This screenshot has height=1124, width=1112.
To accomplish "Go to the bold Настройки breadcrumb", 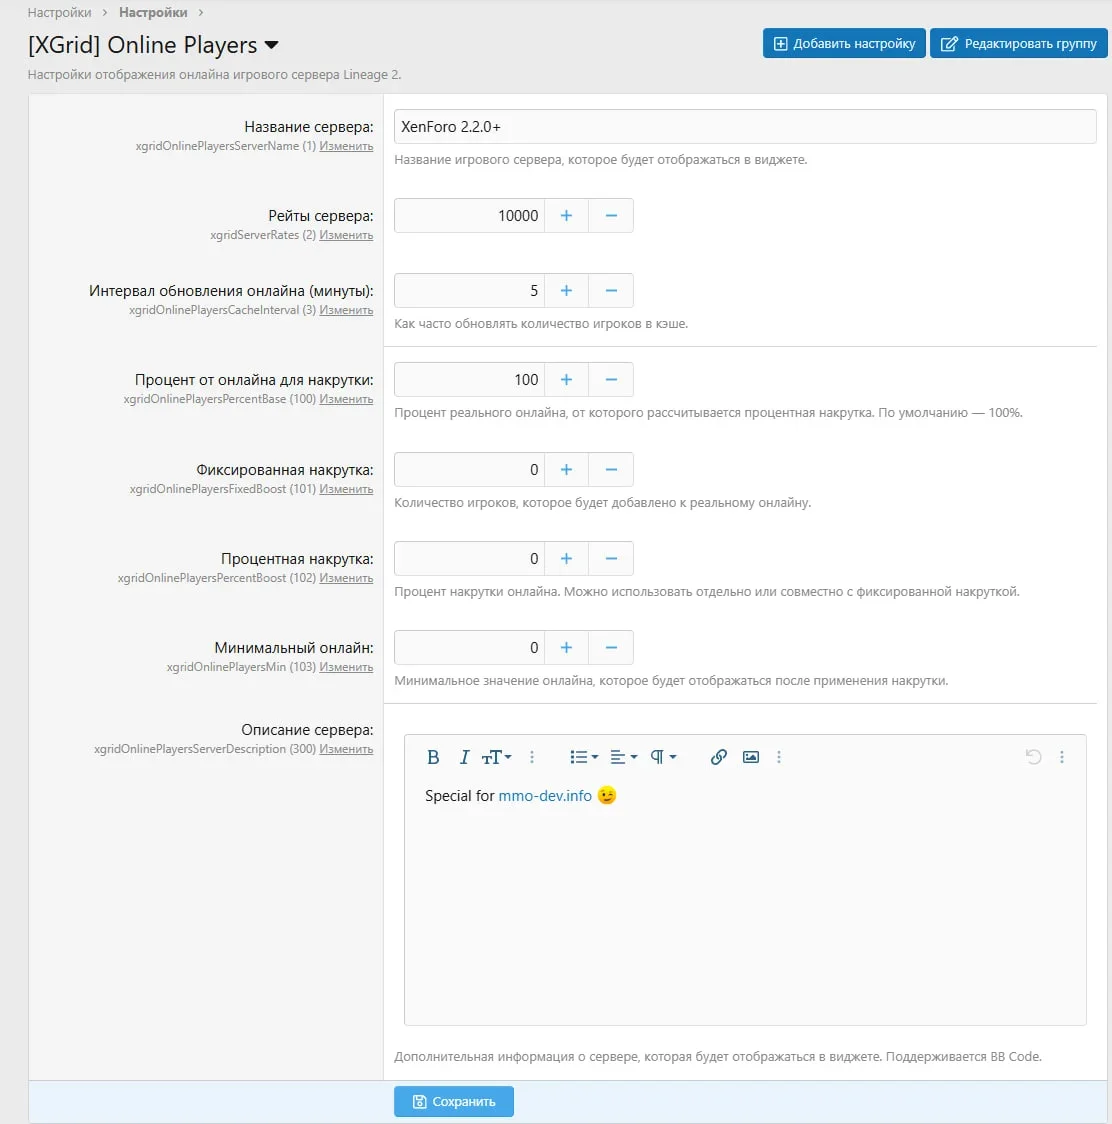I will pyautogui.click(x=153, y=12).
